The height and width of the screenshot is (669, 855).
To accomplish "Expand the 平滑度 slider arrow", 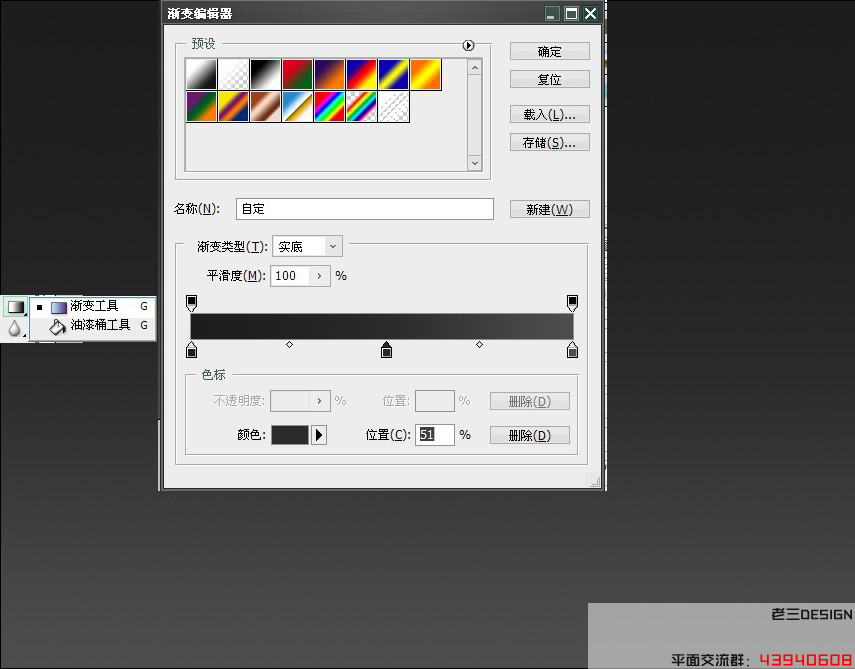I will (319, 276).
